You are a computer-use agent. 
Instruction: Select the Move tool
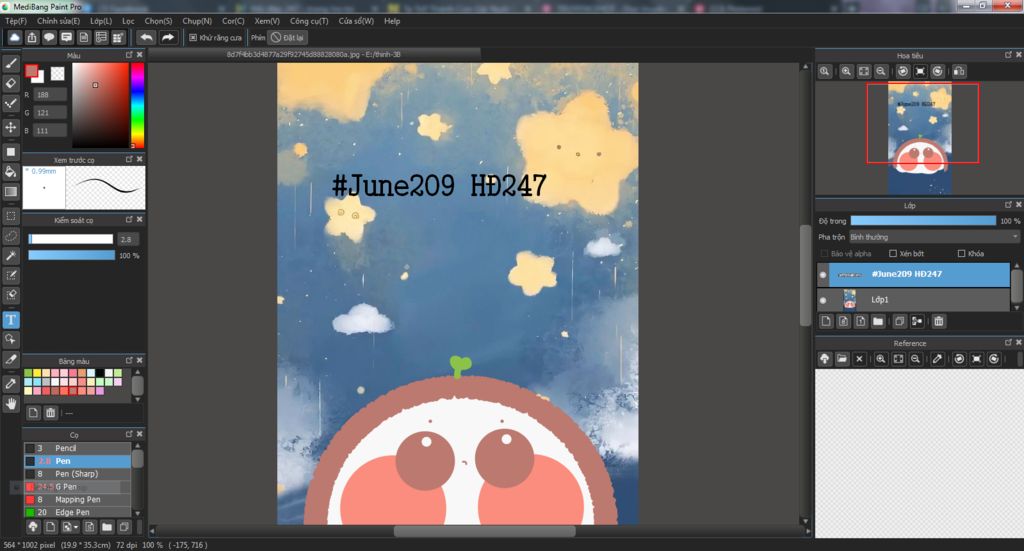(10, 127)
